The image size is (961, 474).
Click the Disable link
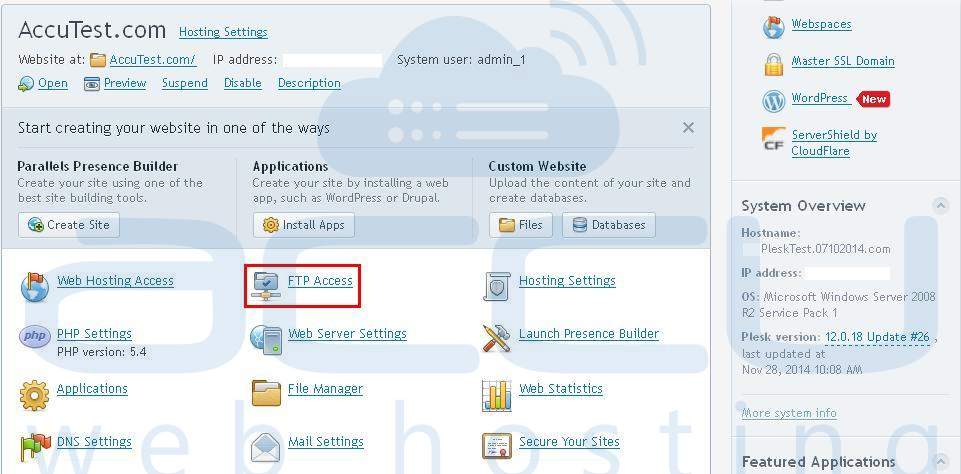(x=243, y=83)
